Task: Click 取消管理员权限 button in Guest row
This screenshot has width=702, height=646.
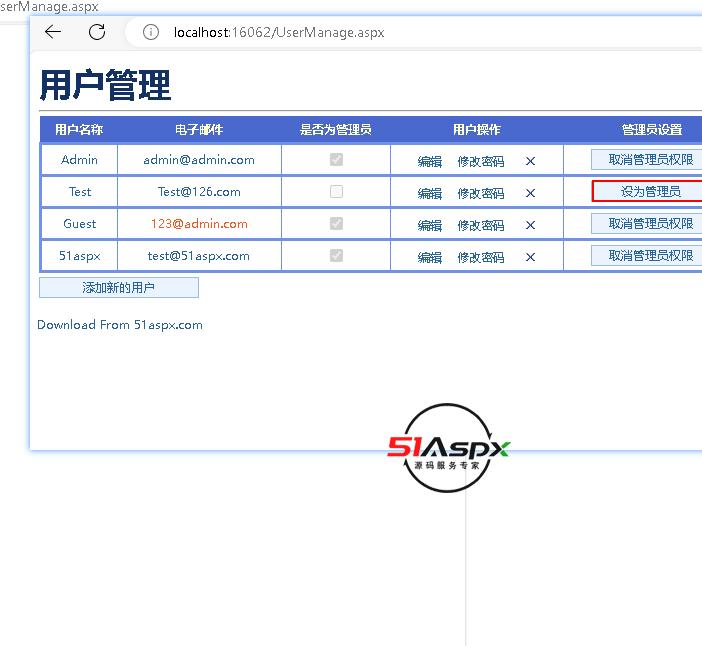Action: coord(646,223)
